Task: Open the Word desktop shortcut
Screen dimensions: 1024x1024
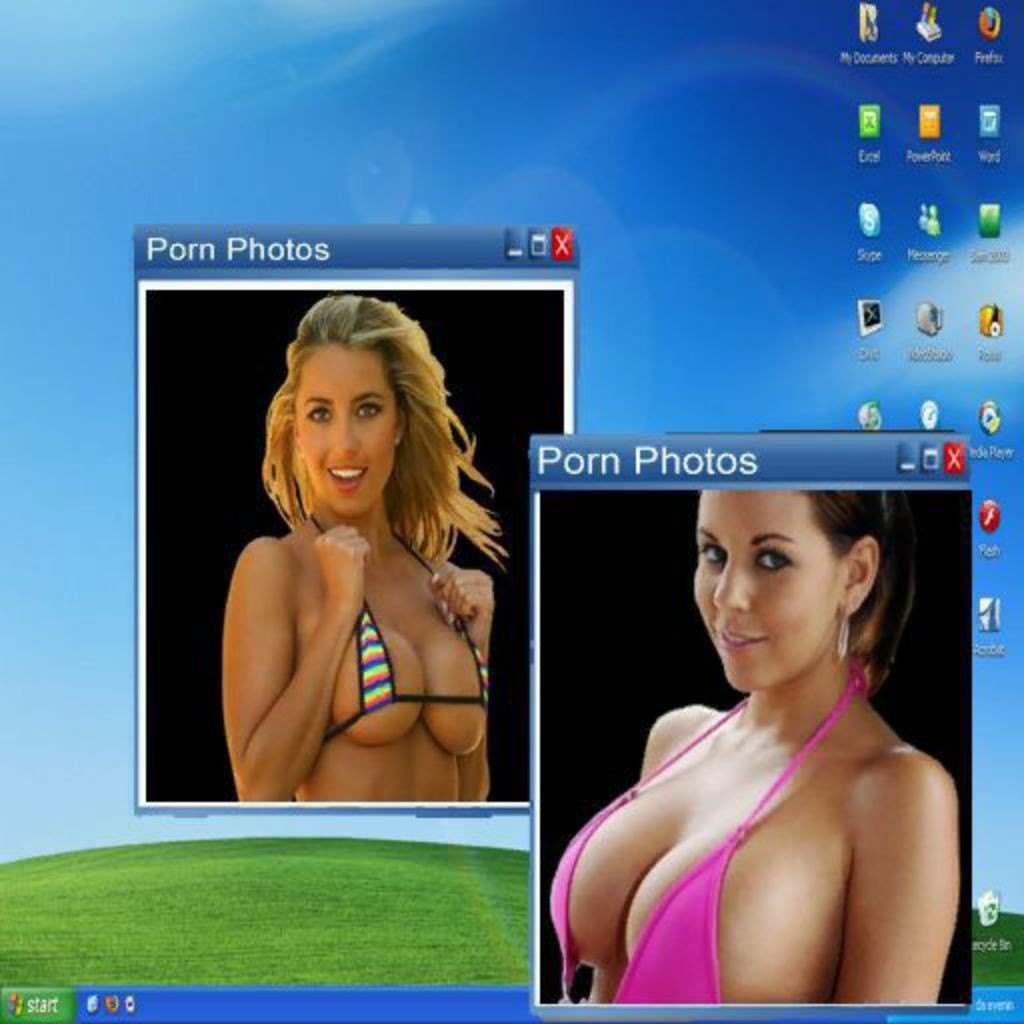Action: click(989, 122)
